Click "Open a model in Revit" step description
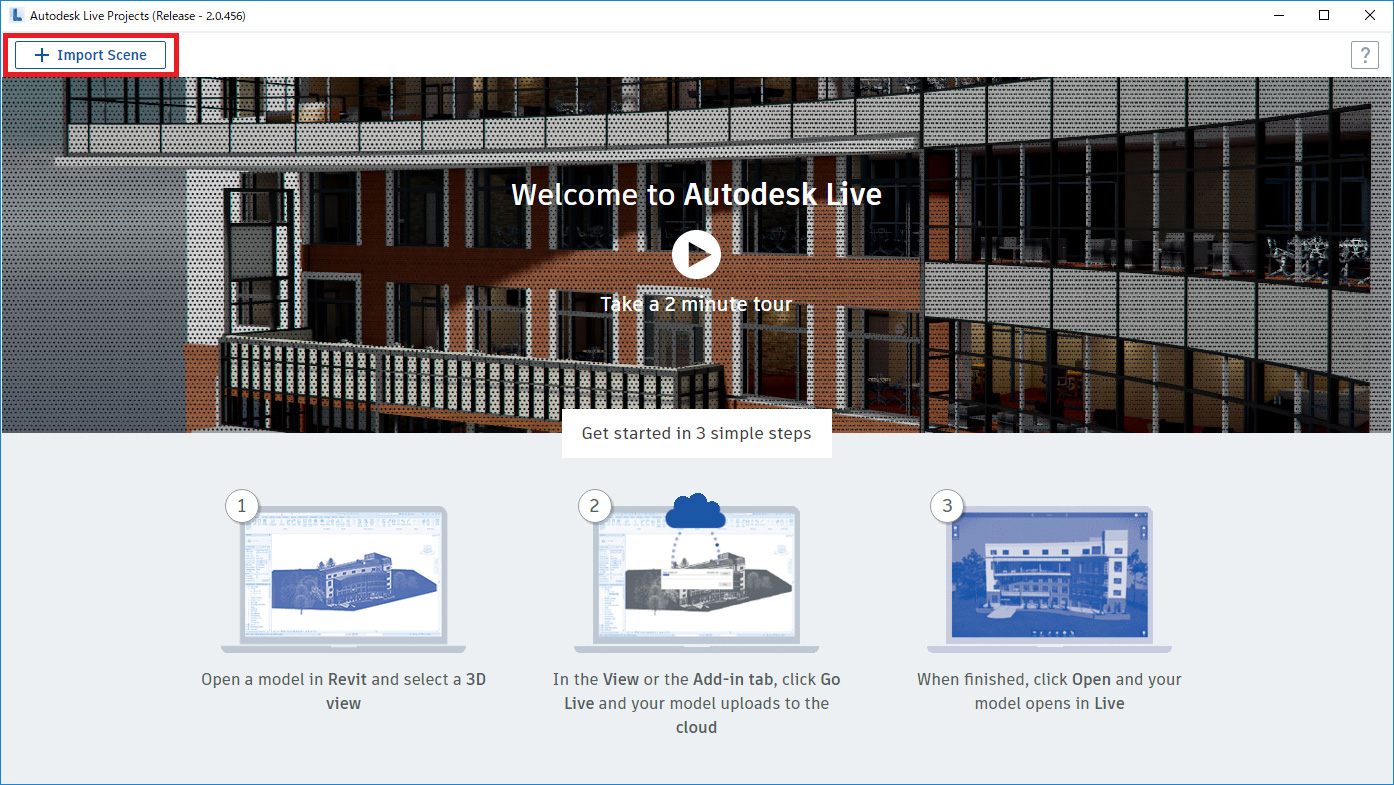 343,691
